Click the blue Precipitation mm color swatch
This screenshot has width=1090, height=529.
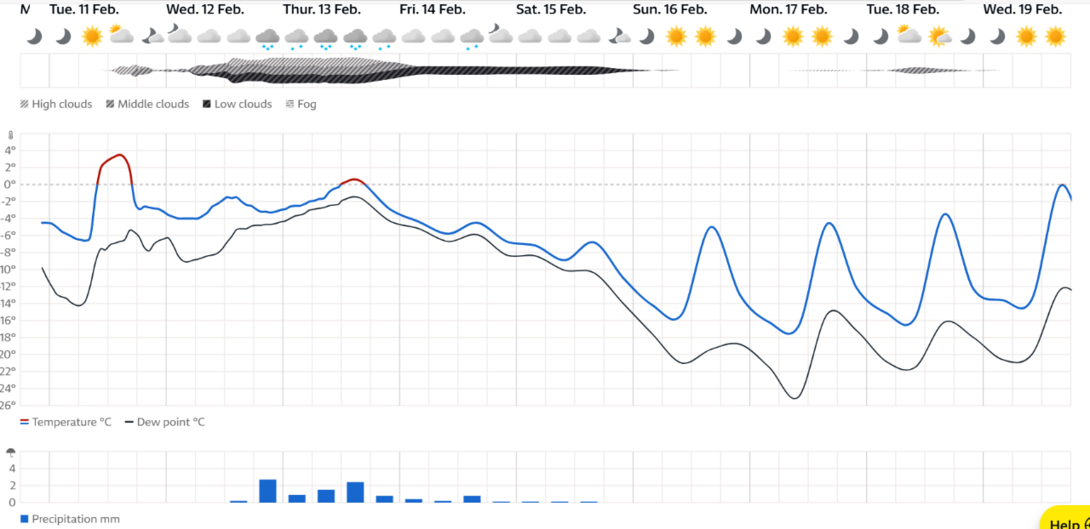click(x=25, y=519)
